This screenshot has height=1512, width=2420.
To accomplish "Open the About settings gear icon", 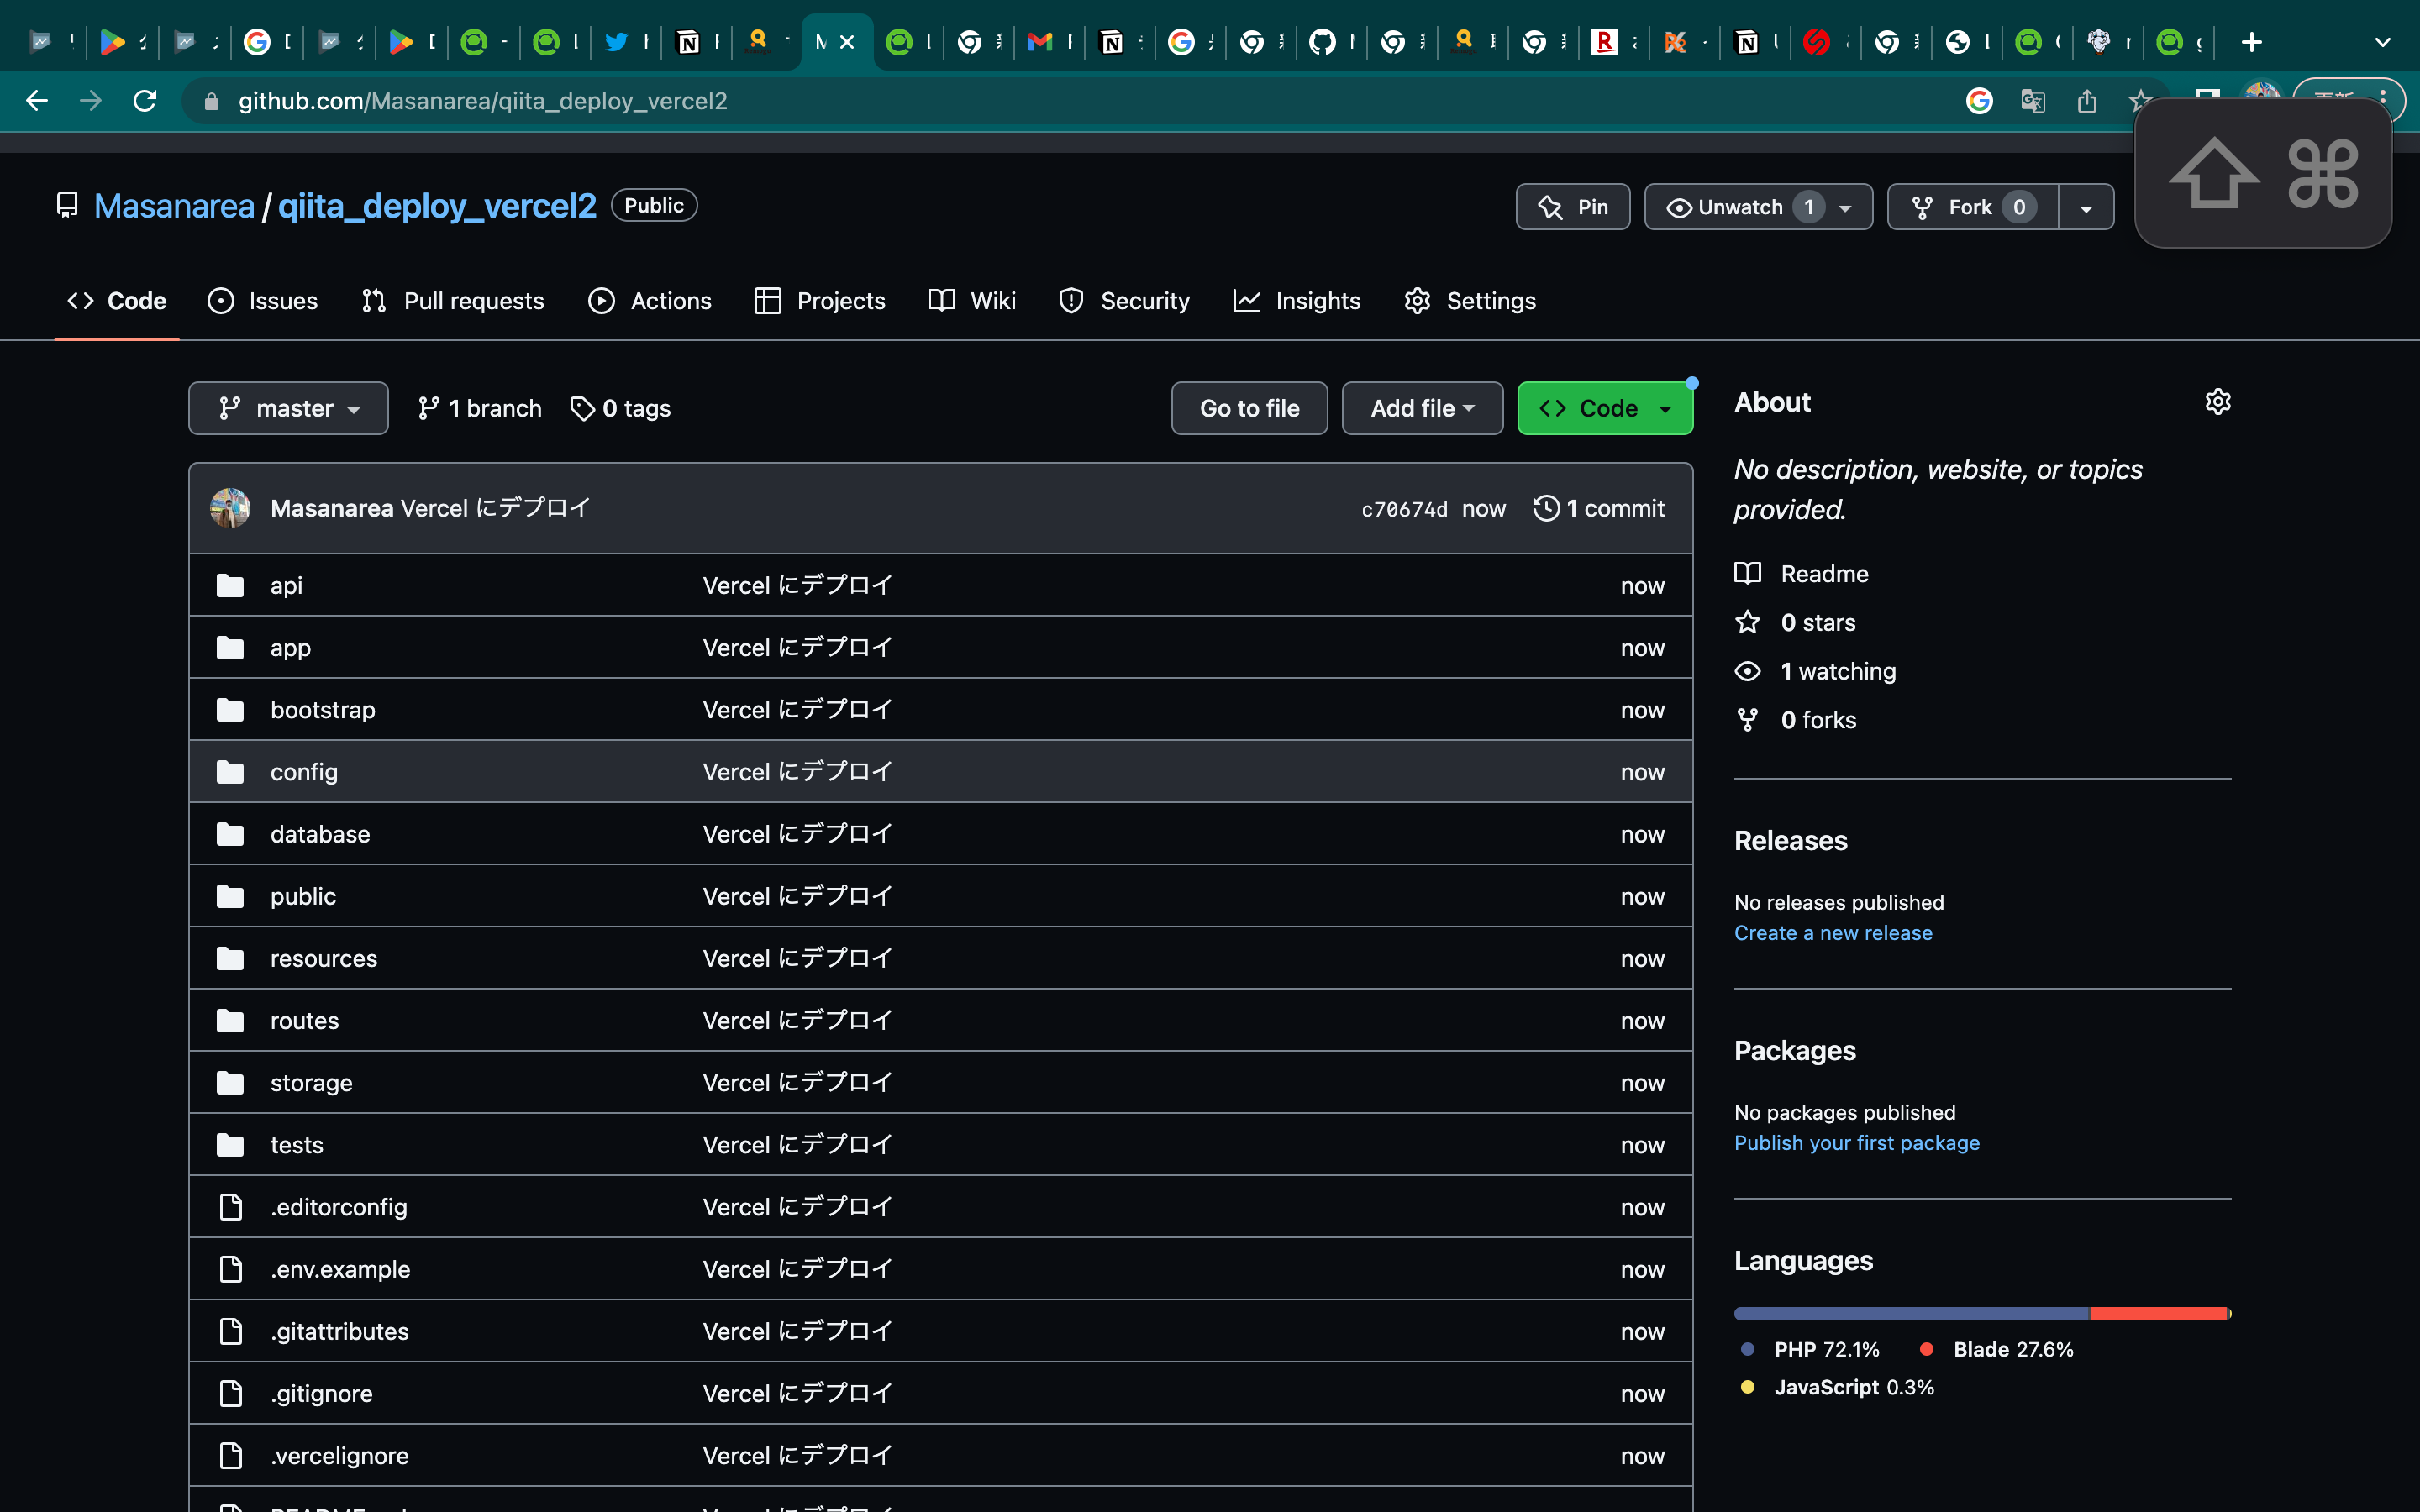I will coord(2218,401).
